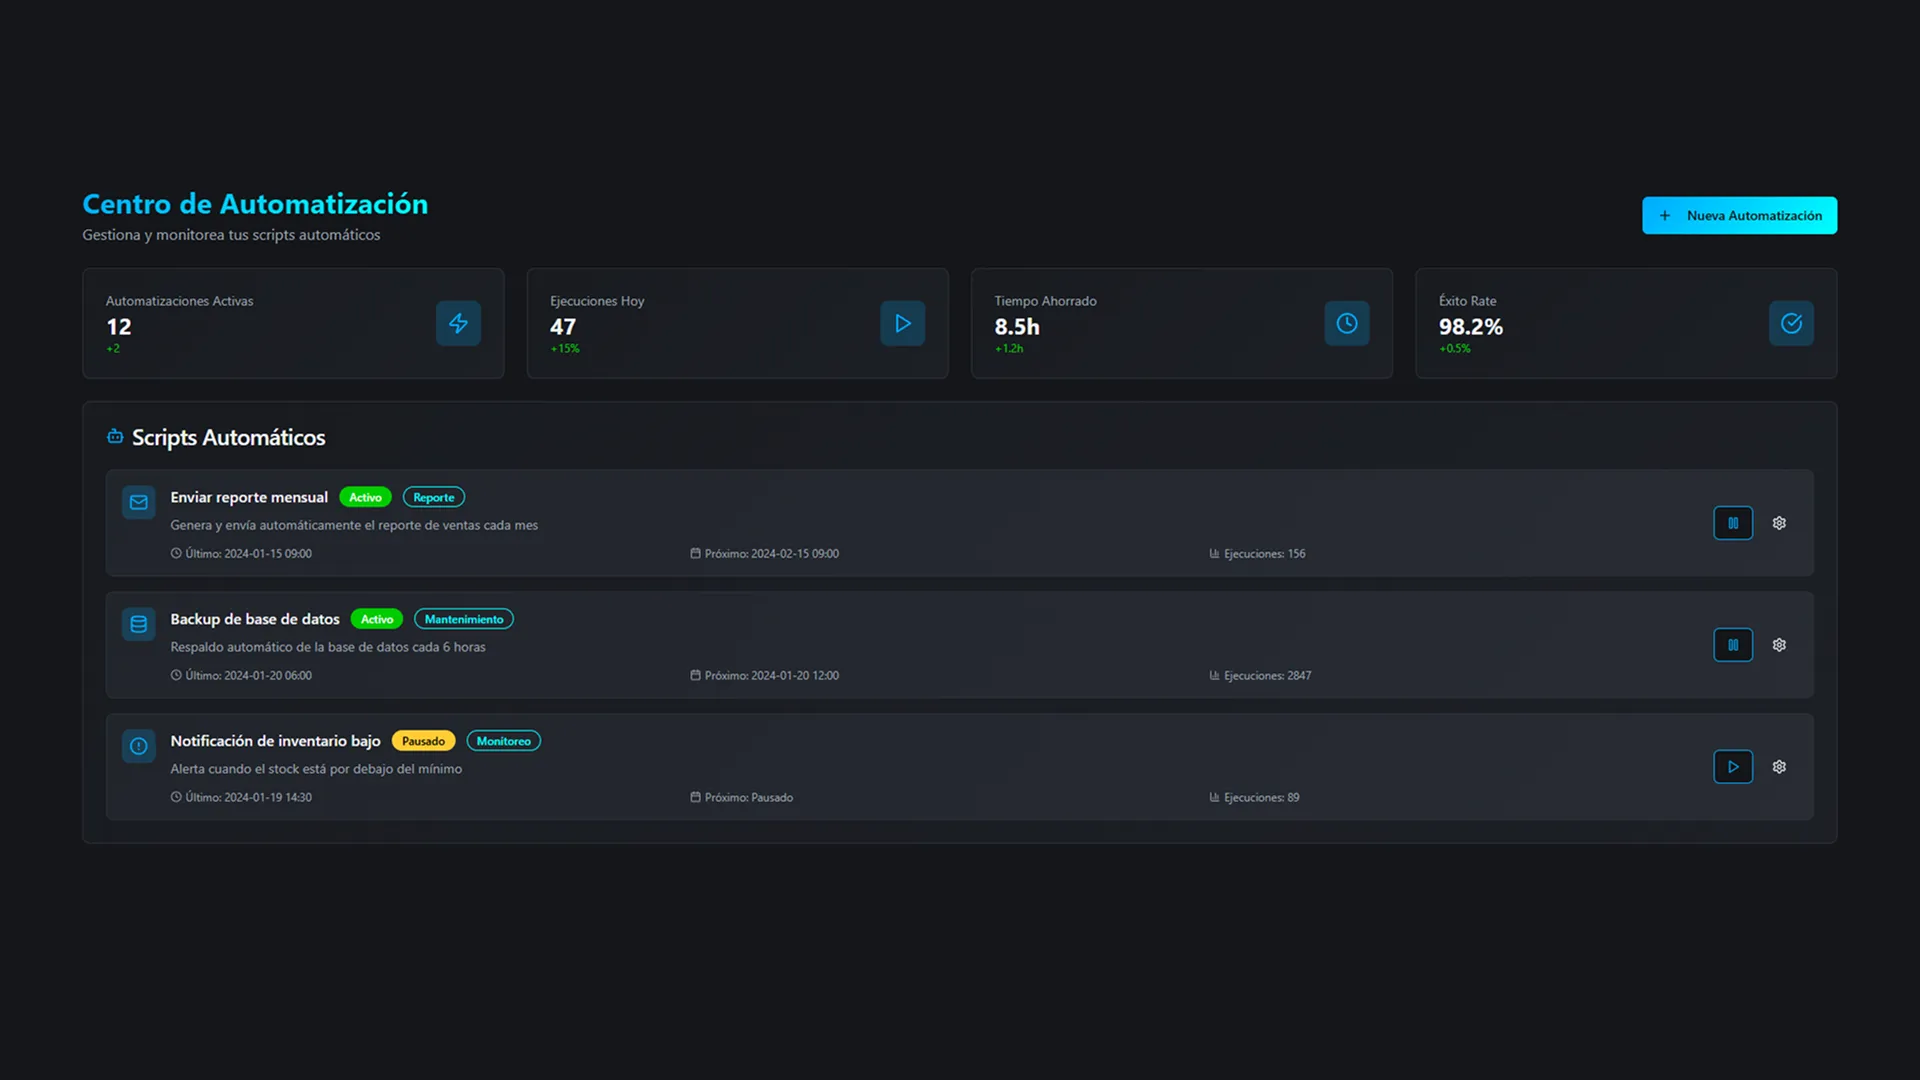
Task: Click the lightning bolt icon in Automatizaciones Activas
Action: click(458, 323)
